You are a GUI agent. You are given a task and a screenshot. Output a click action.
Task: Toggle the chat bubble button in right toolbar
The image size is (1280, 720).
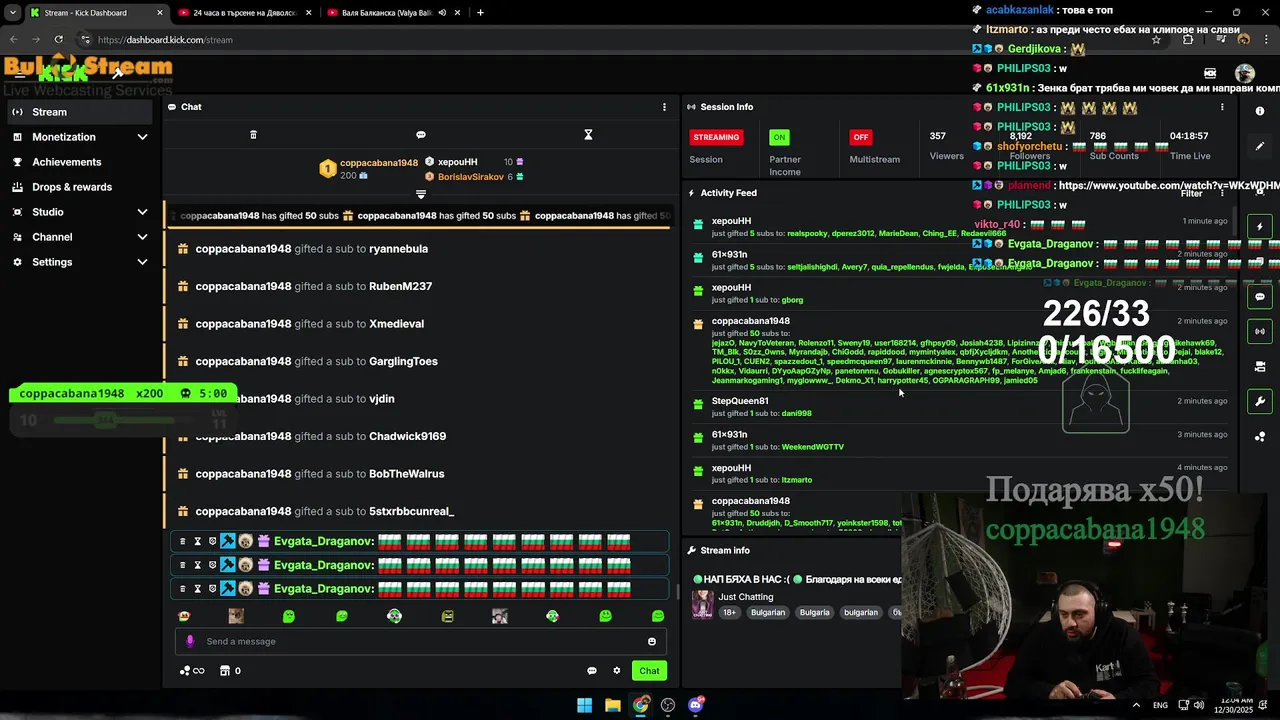[1260, 297]
